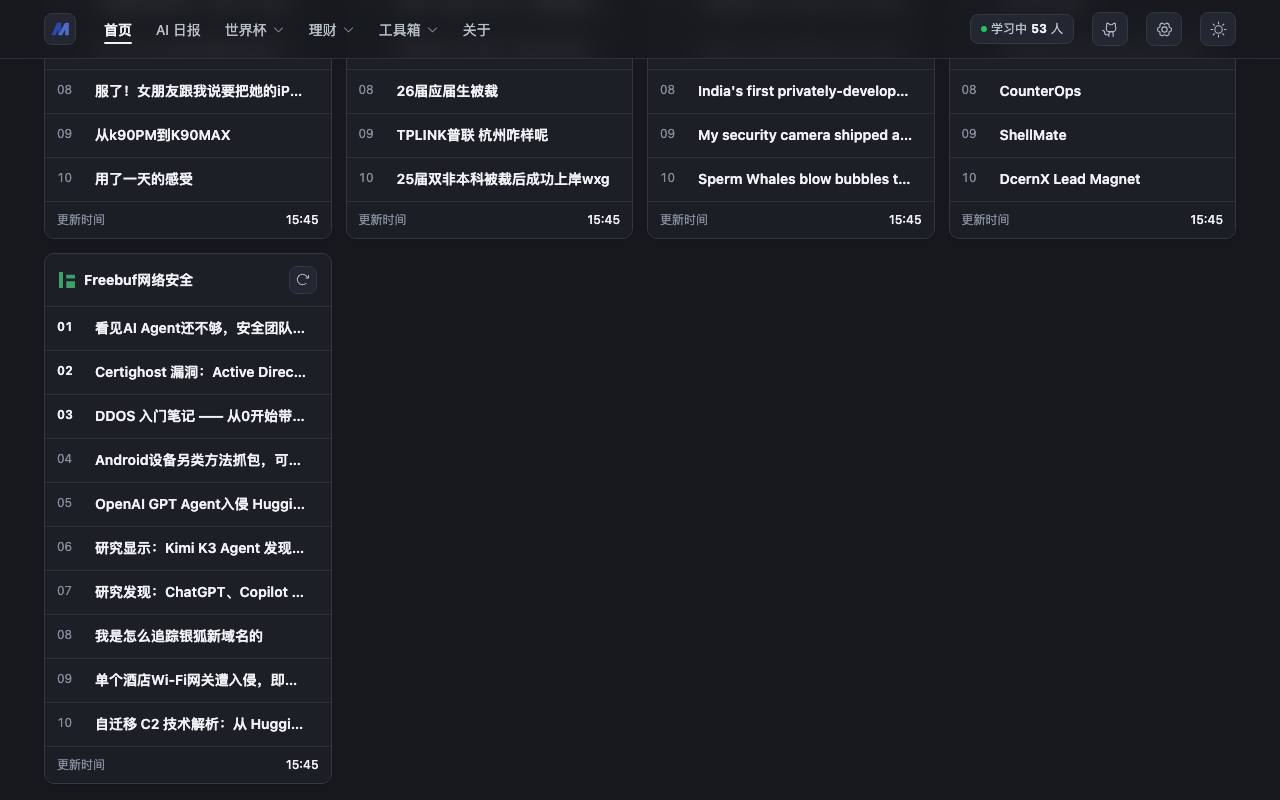
Task: Click the 学习中 53 人 status badge
Action: 1022,29
